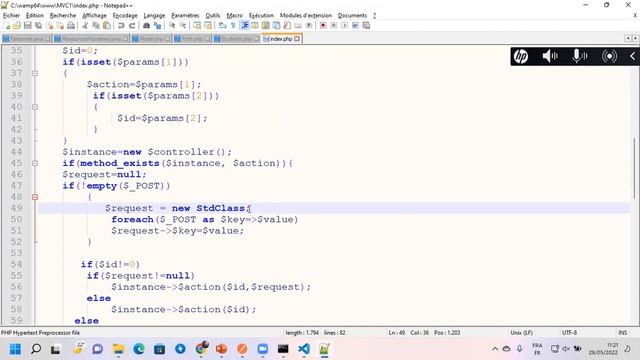Stop macro recording from the toolbar
Viewport: 640px width, 360px height.
pos(333,26)
